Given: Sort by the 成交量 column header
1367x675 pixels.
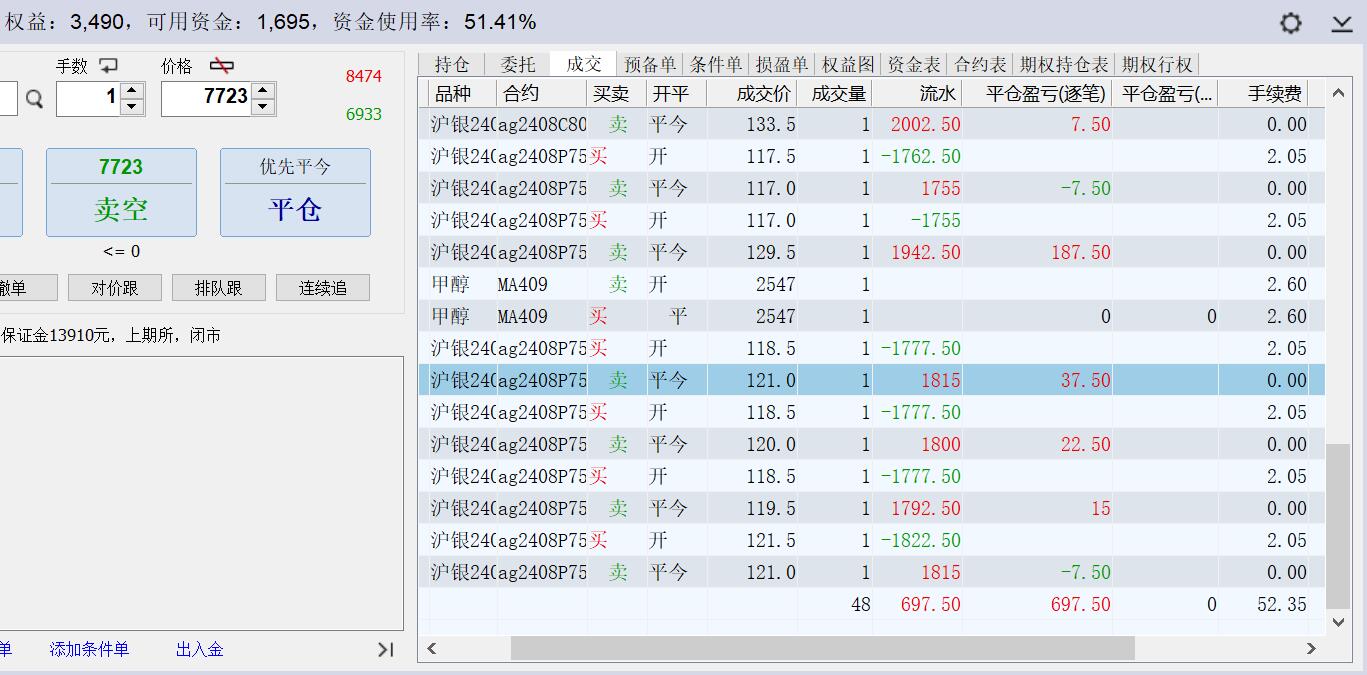Looking at the screenshot, I should (835, 93).
